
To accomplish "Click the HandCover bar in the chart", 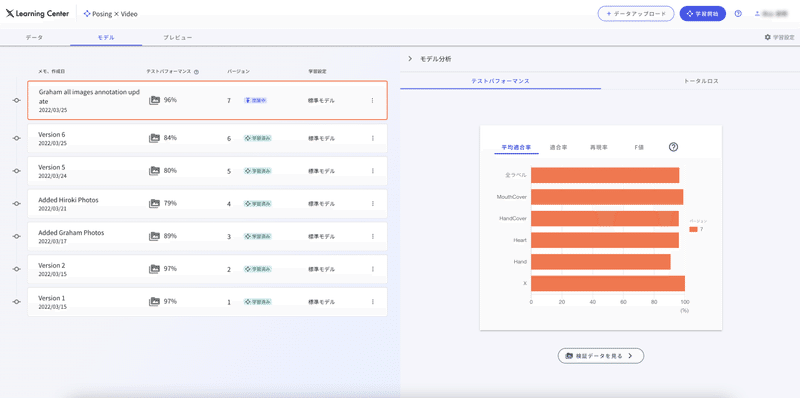I will 605,218.
